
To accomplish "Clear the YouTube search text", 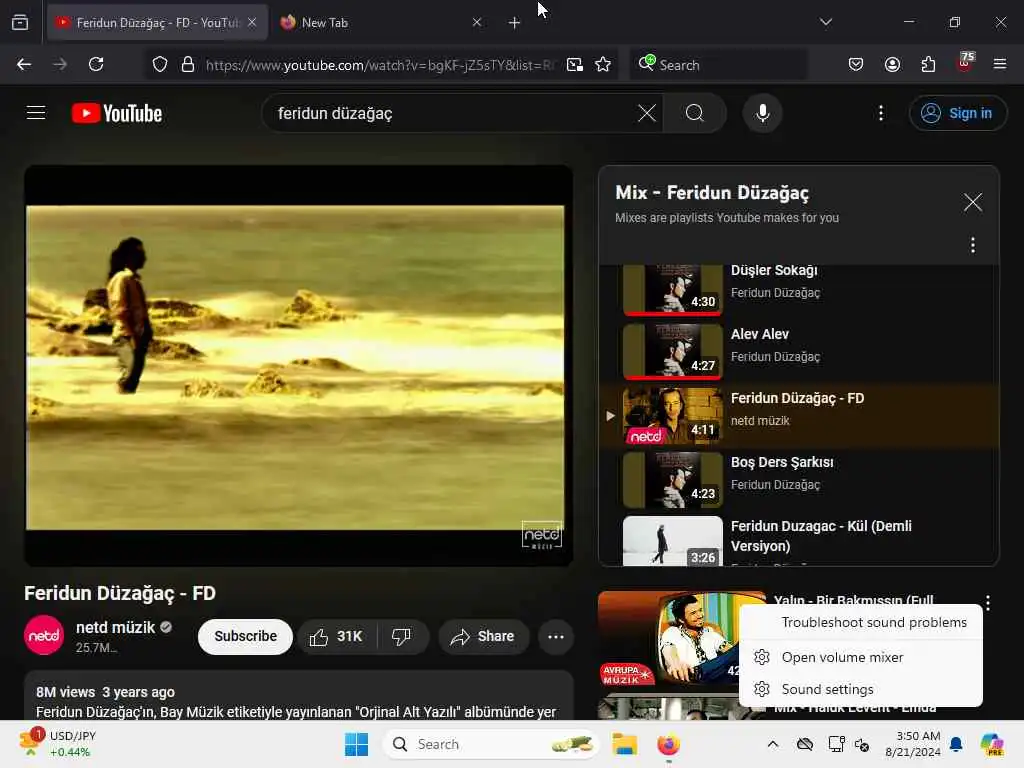I will 647,113.
